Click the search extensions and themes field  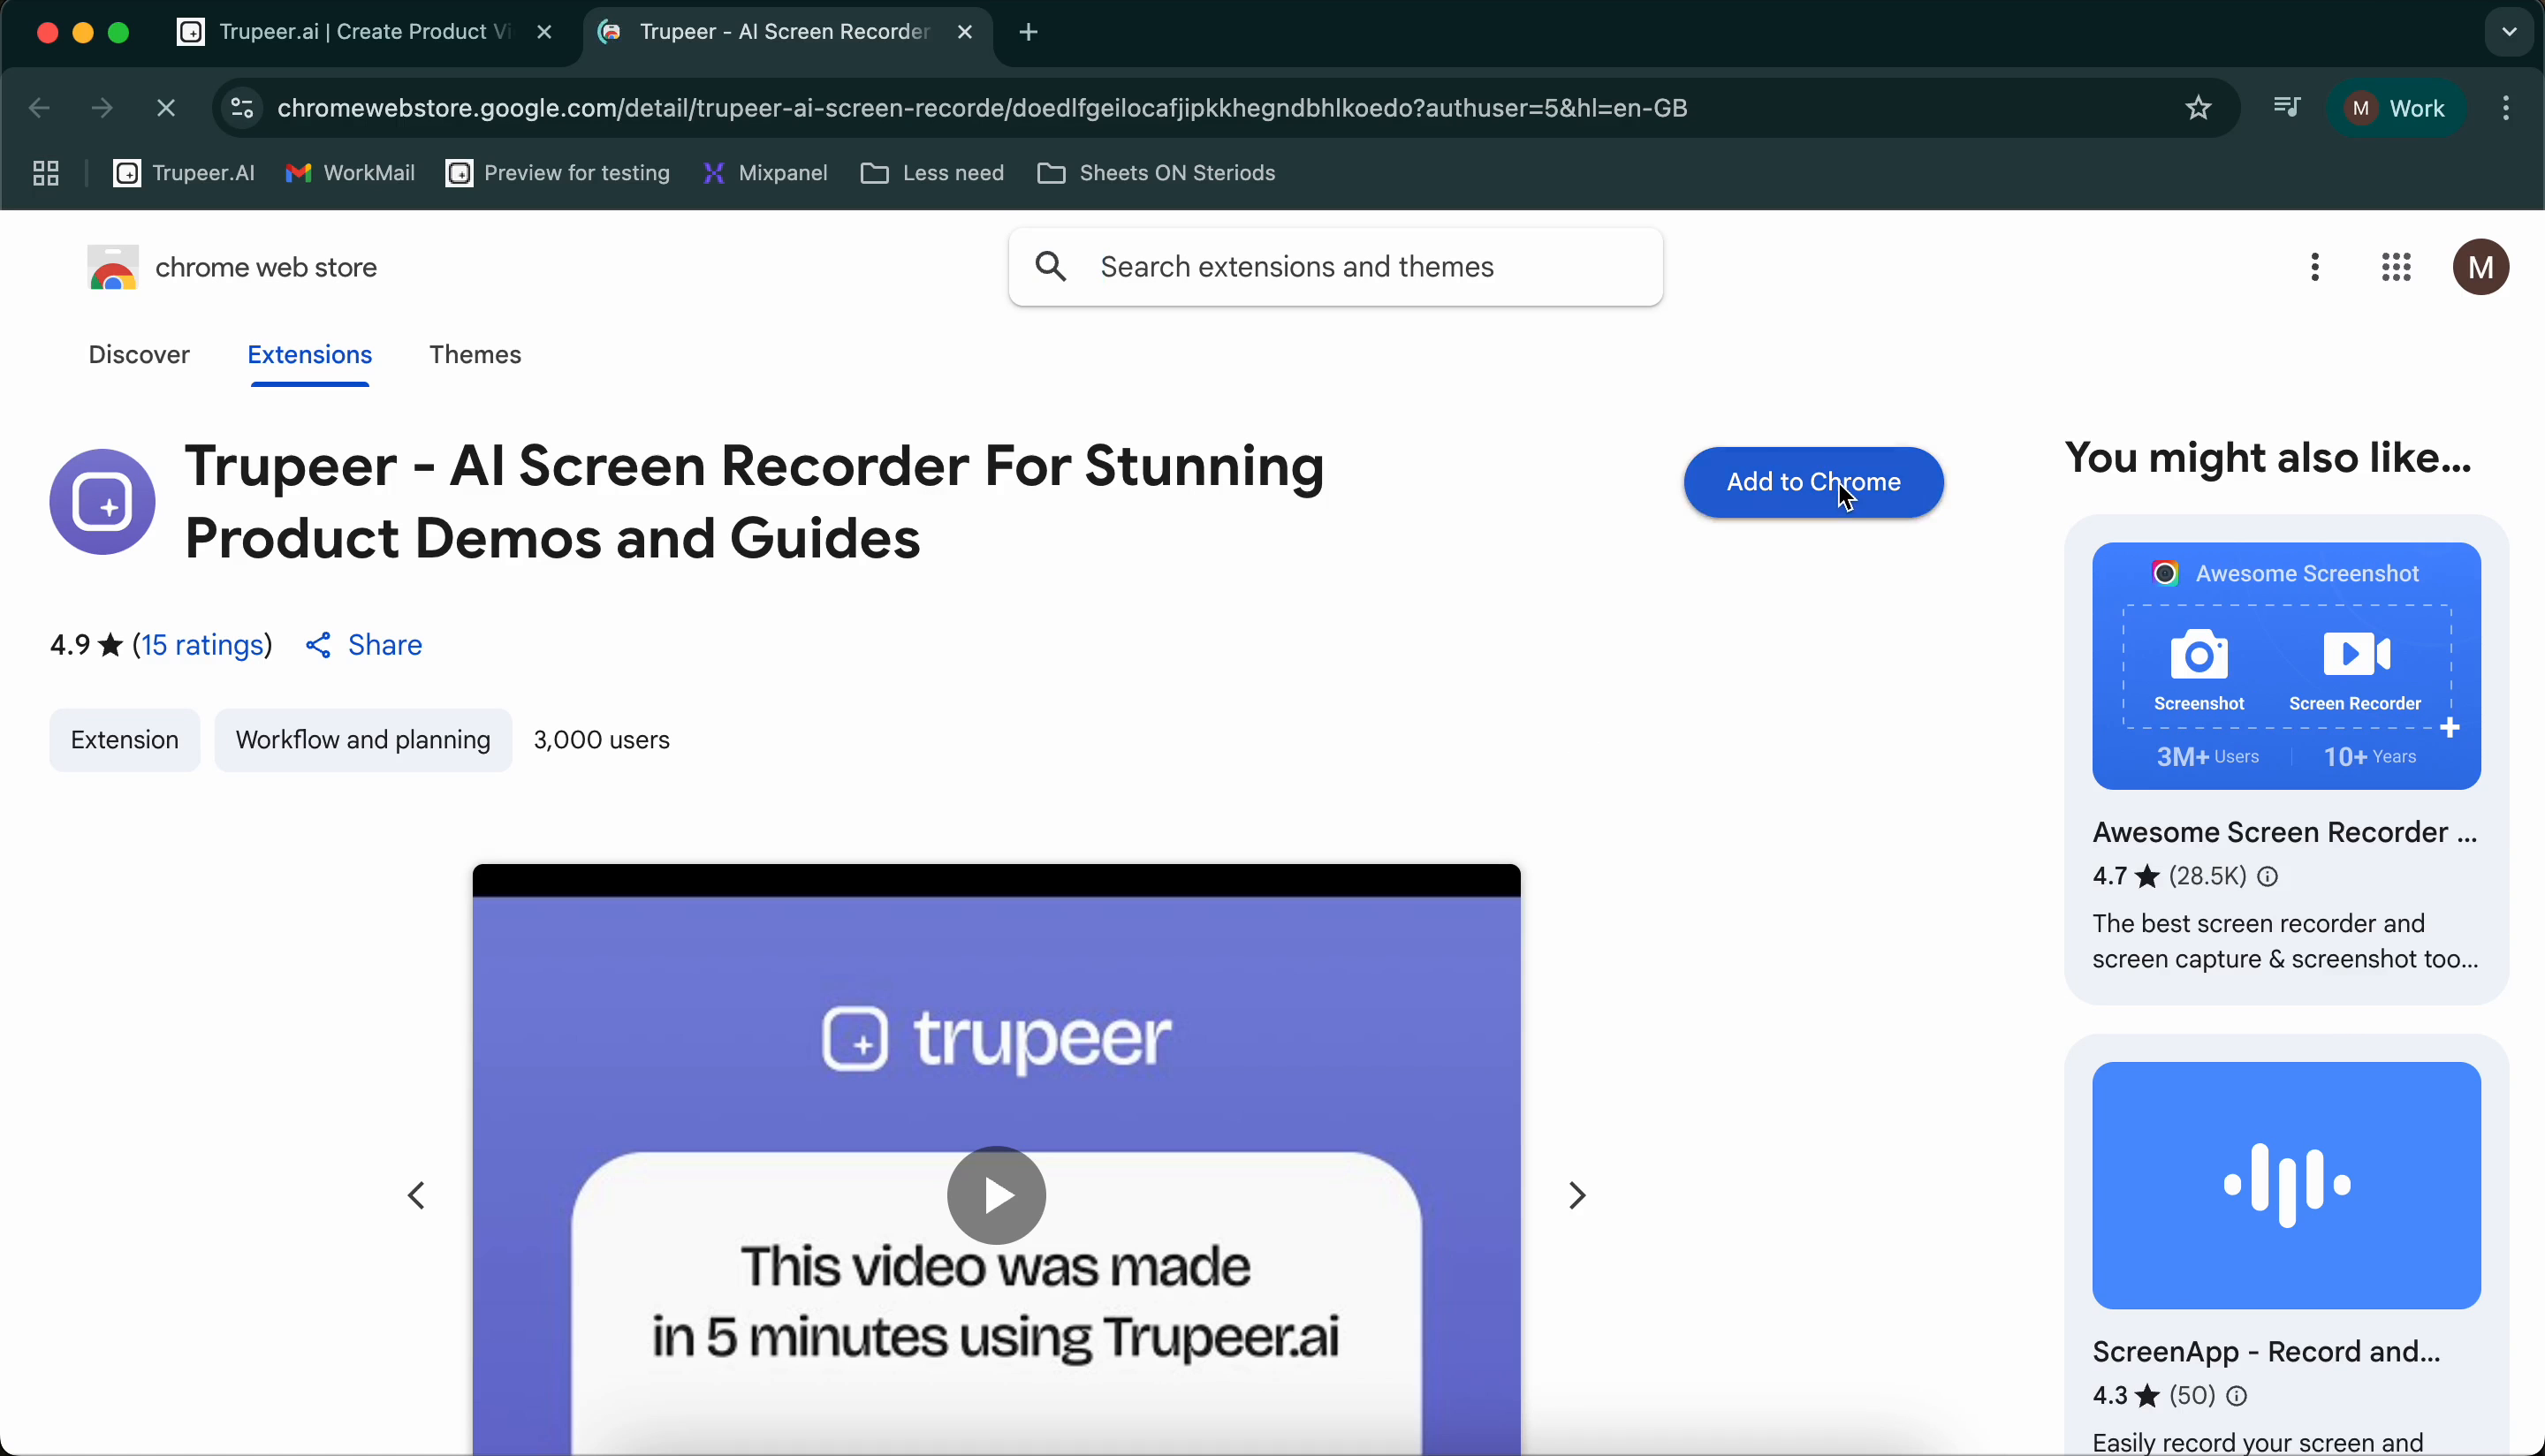[1335, 267]
